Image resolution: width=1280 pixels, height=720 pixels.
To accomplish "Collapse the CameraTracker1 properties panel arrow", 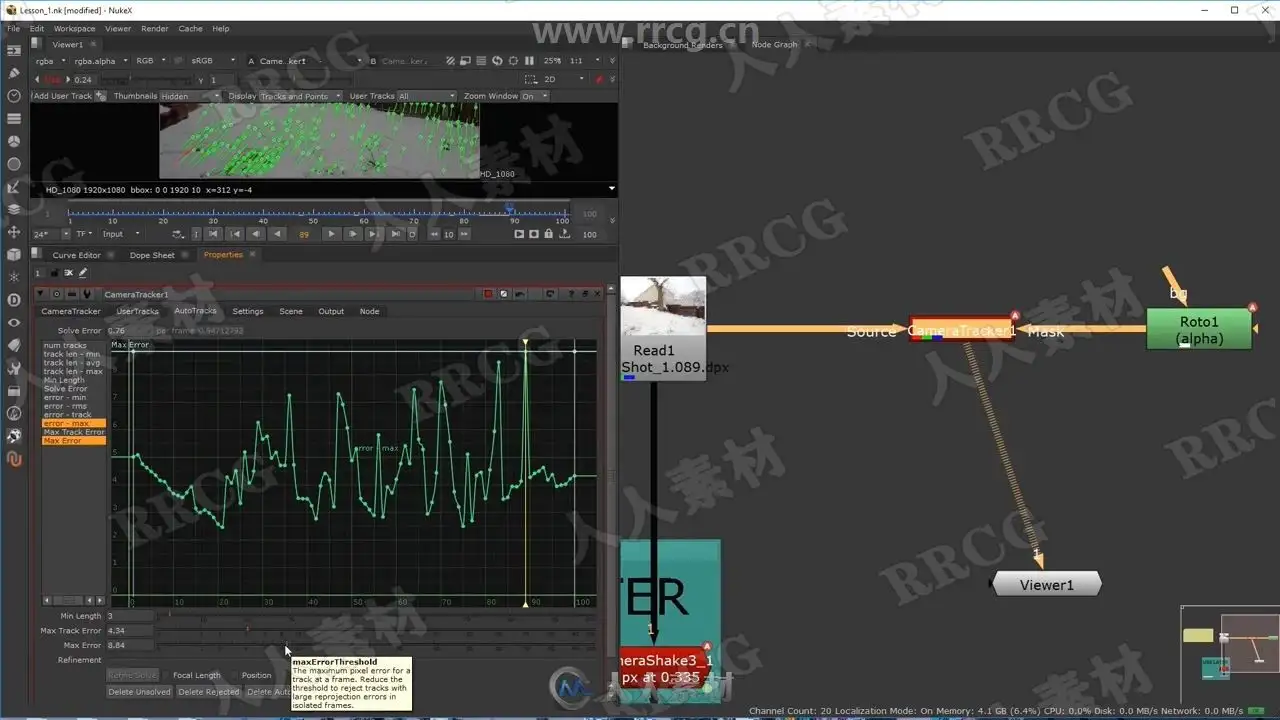I will [x=41, y=294].
